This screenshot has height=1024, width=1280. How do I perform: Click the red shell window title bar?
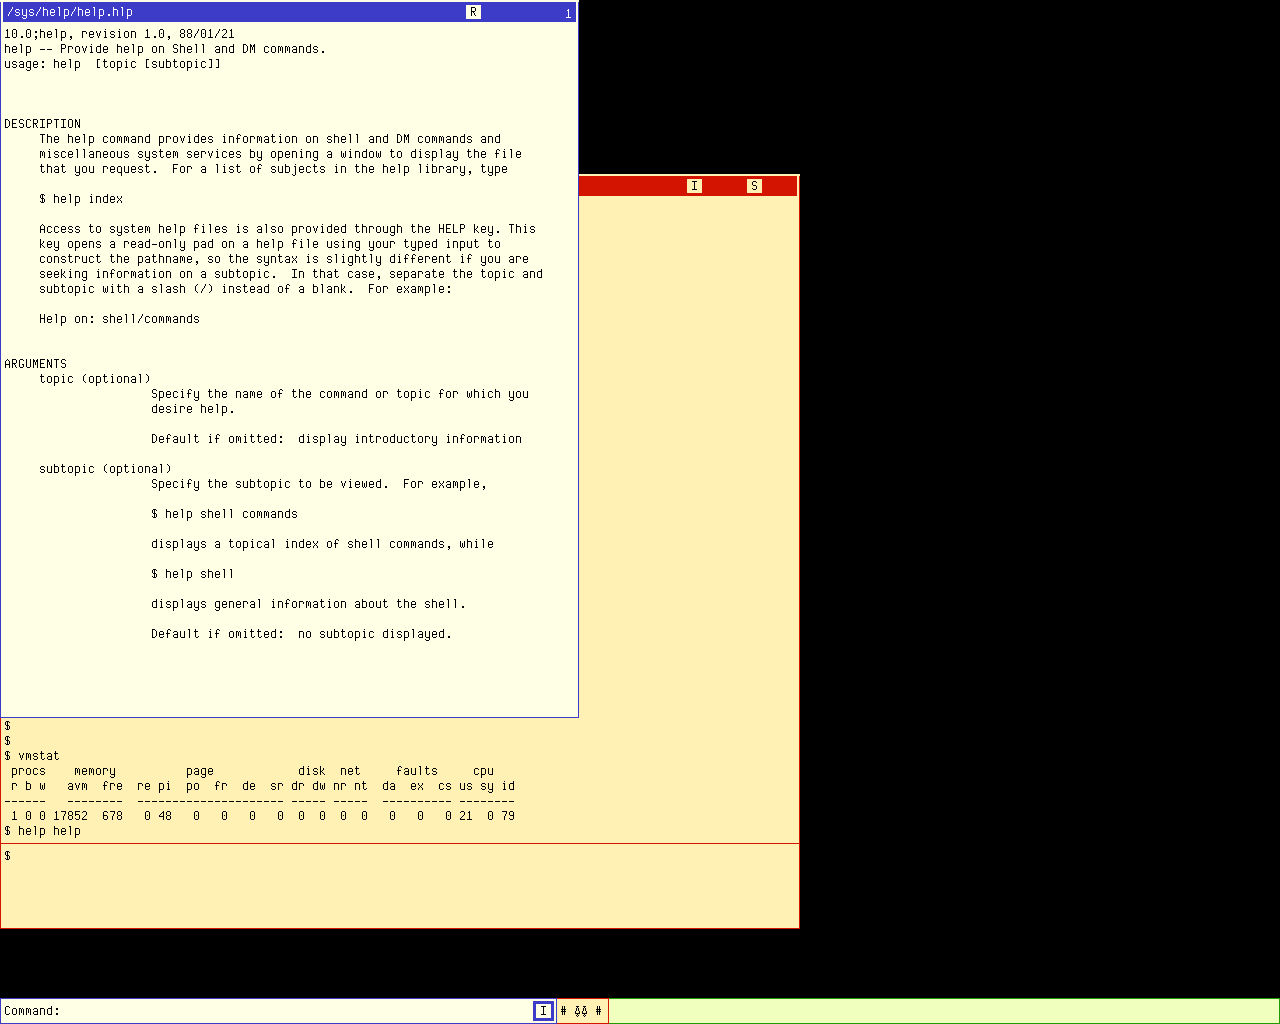(x=688, y=186)
